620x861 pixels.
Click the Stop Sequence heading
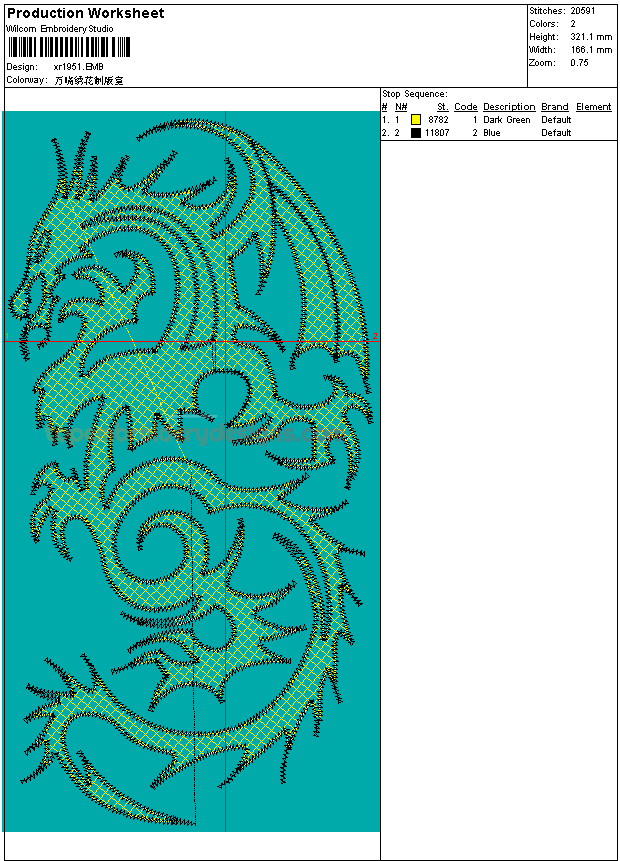tap(415, 94)
